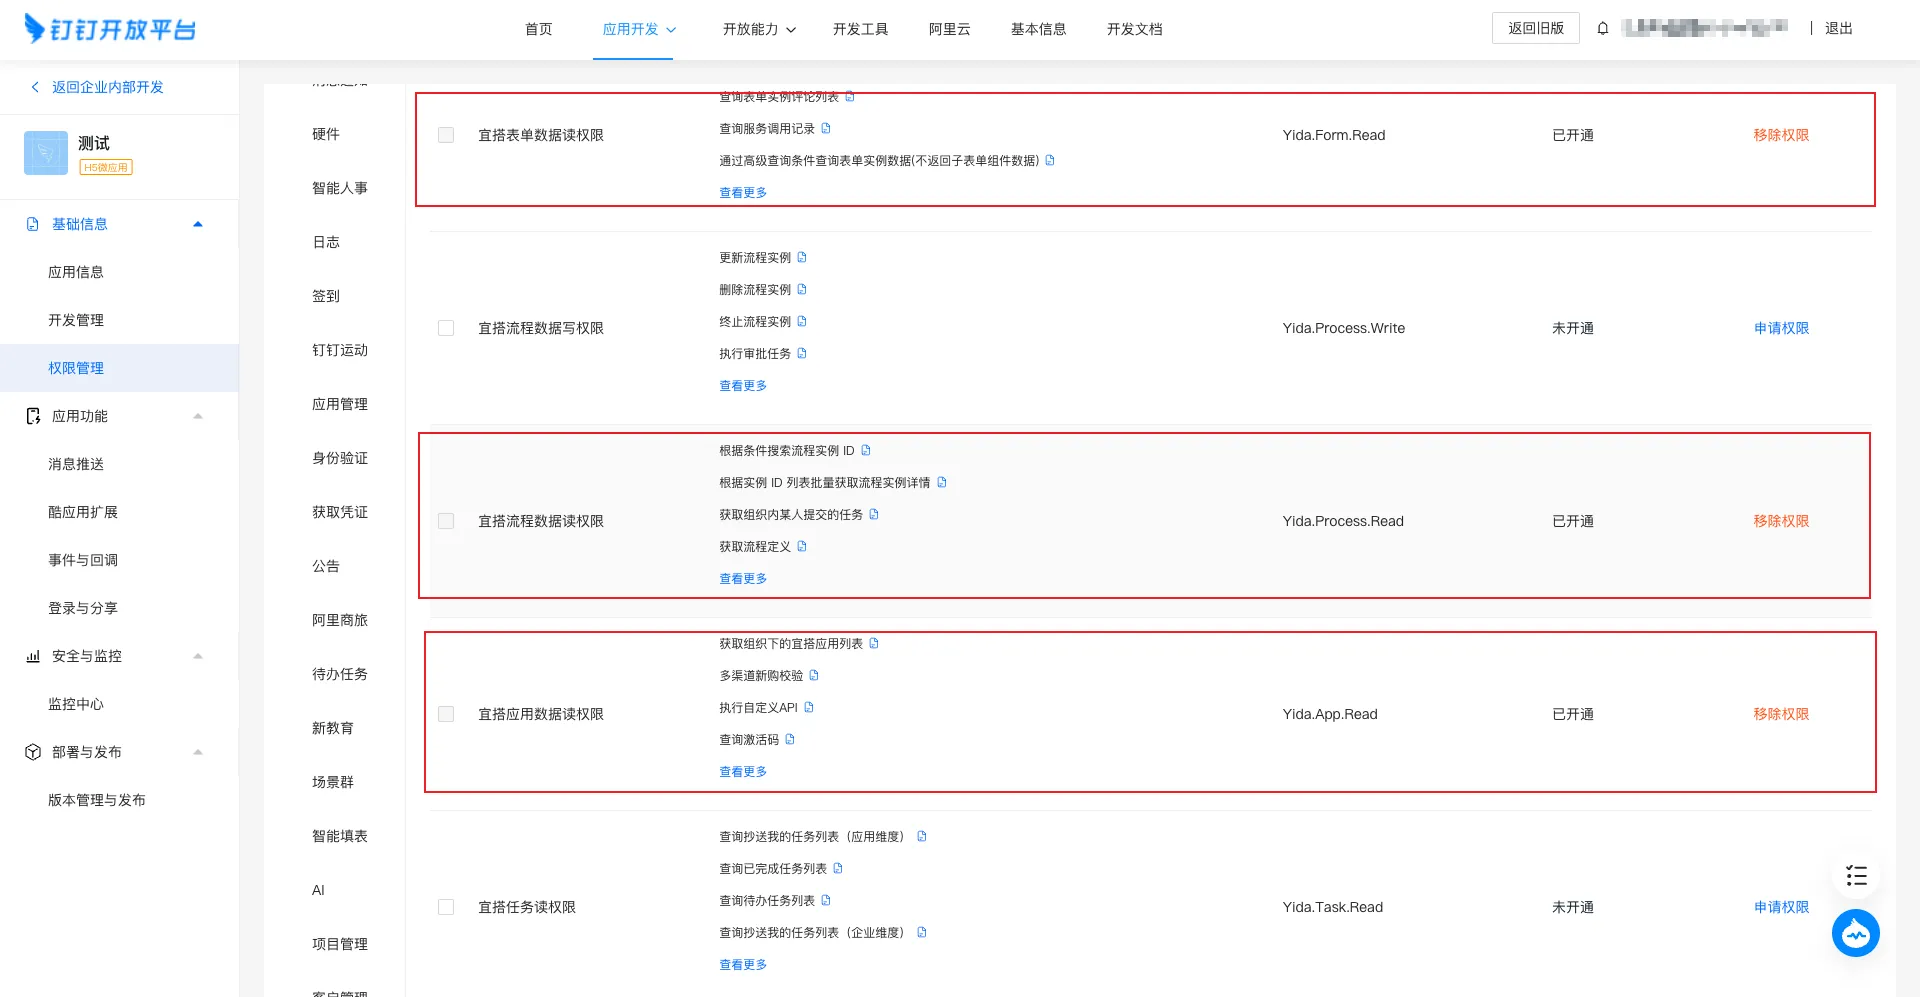This screenshot has width=1920, height=997.
Task: Open the 应用开发 dropdown menu
Action: click(639, 29)
